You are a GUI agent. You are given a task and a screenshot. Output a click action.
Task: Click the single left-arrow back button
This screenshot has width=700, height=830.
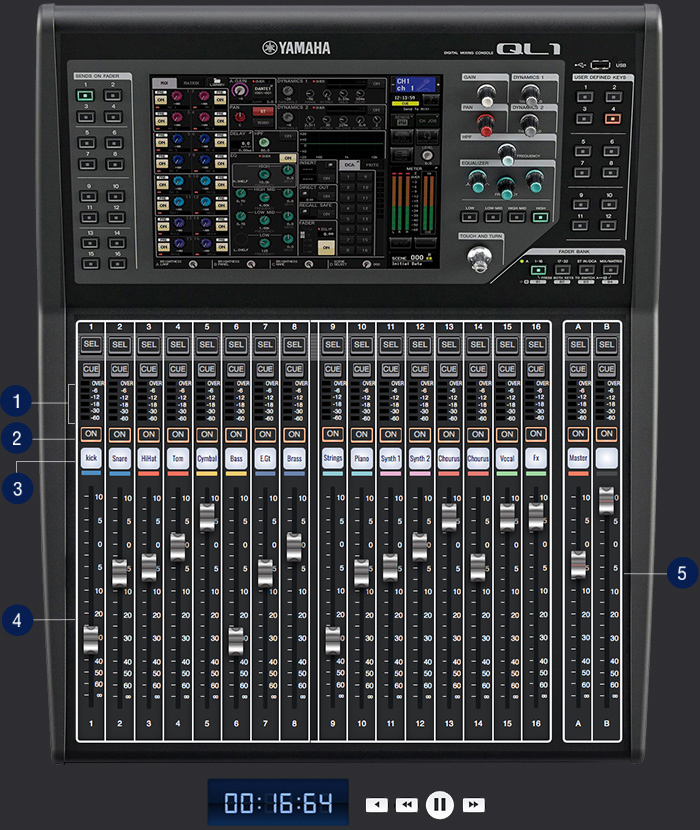(x=376, y=804)
